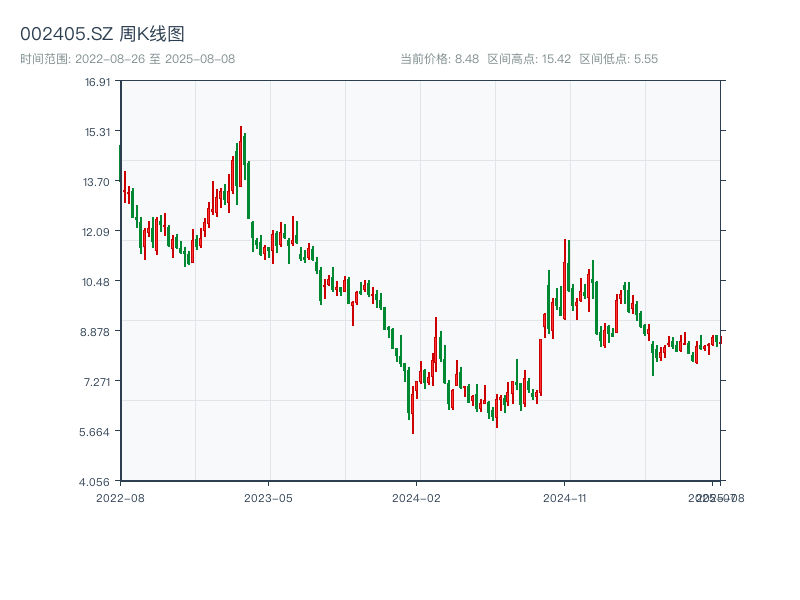Click the 当前价格 8.48 label
The height and width of the screenshot is (600, 800).
[439, 59]
